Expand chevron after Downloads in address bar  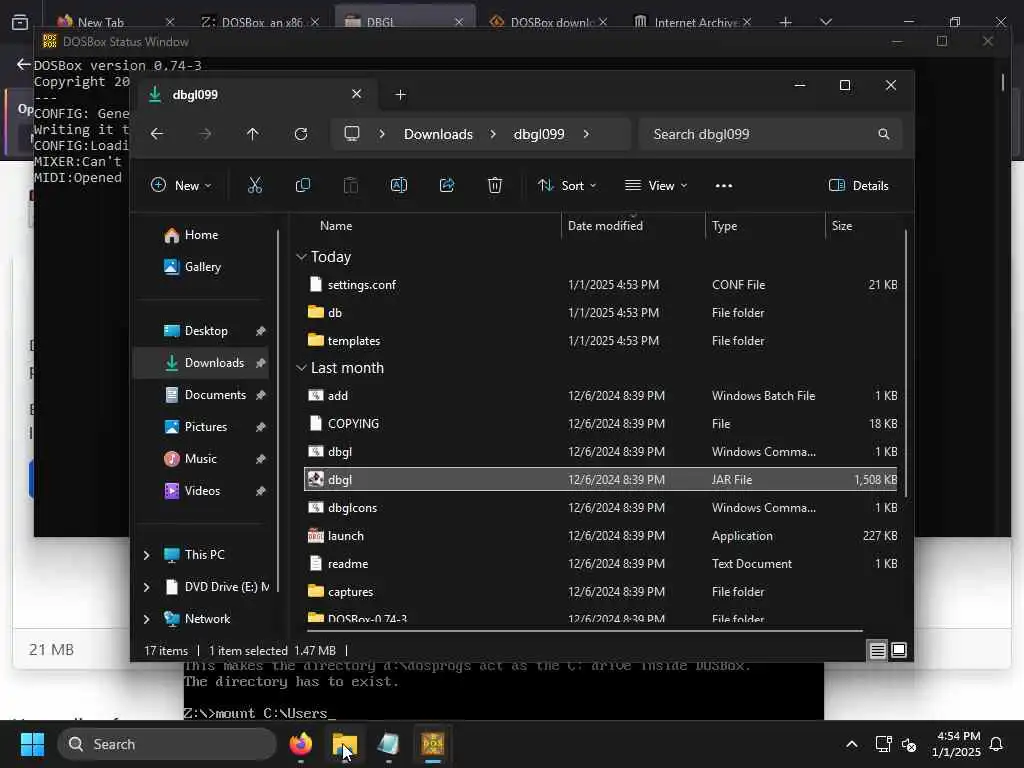point(493,134)
